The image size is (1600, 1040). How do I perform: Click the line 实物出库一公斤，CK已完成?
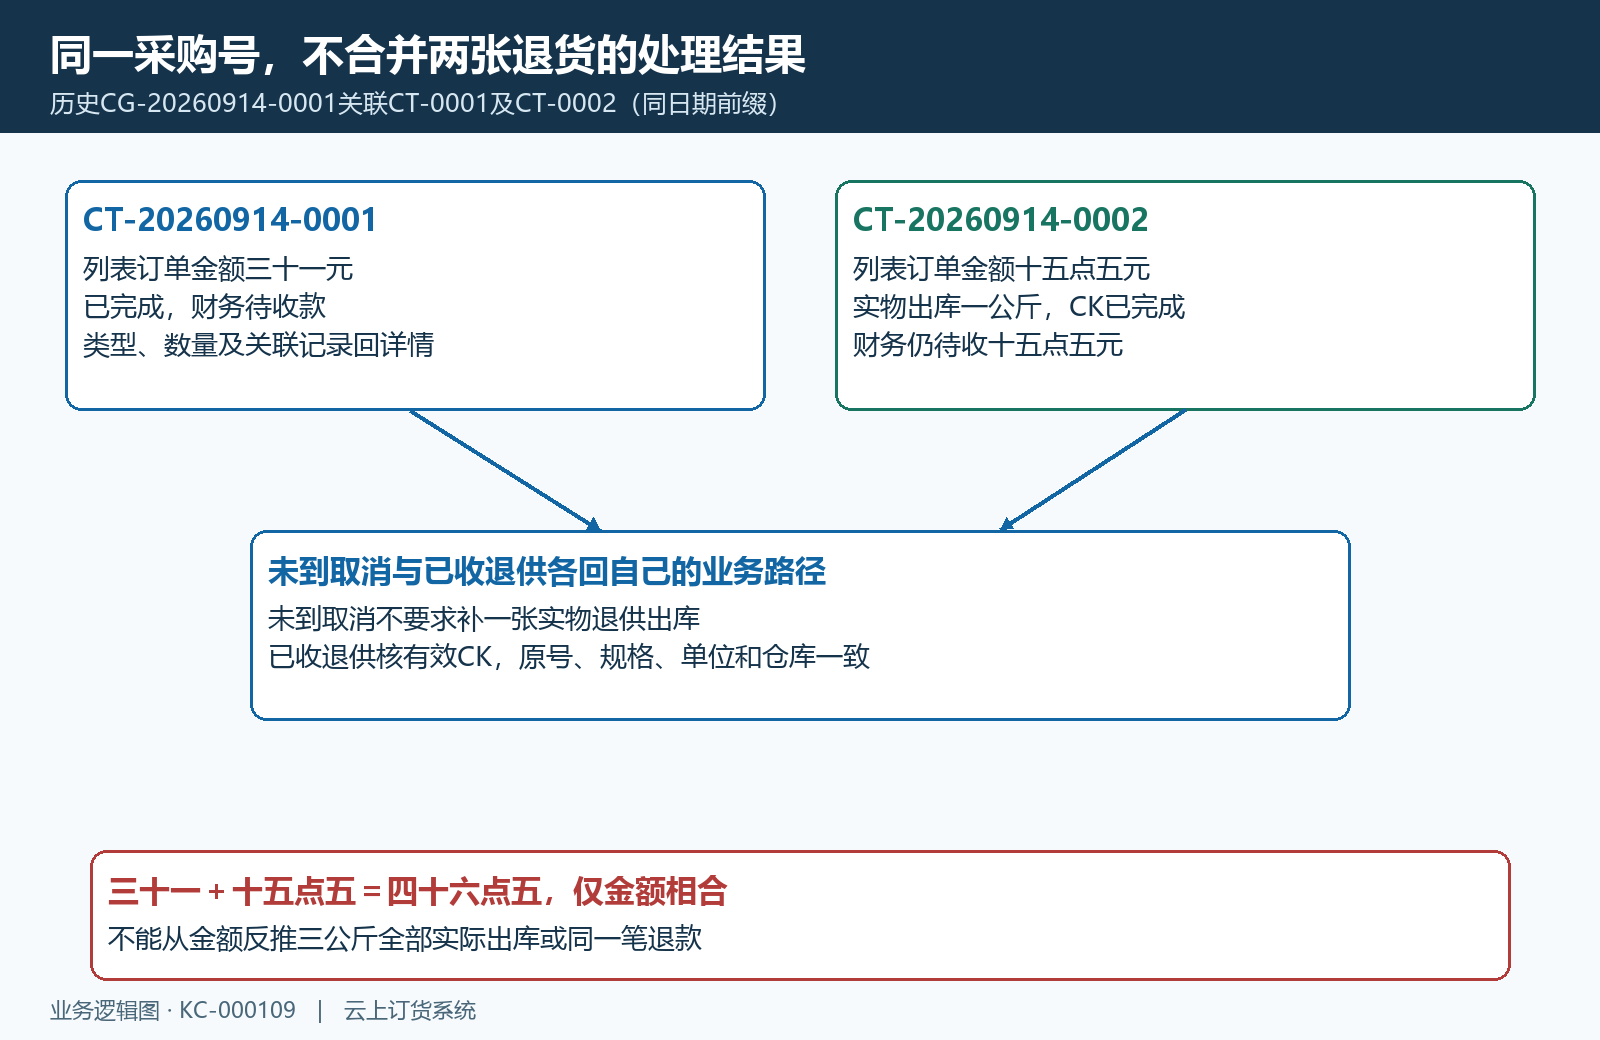[x=1019, y=307]
